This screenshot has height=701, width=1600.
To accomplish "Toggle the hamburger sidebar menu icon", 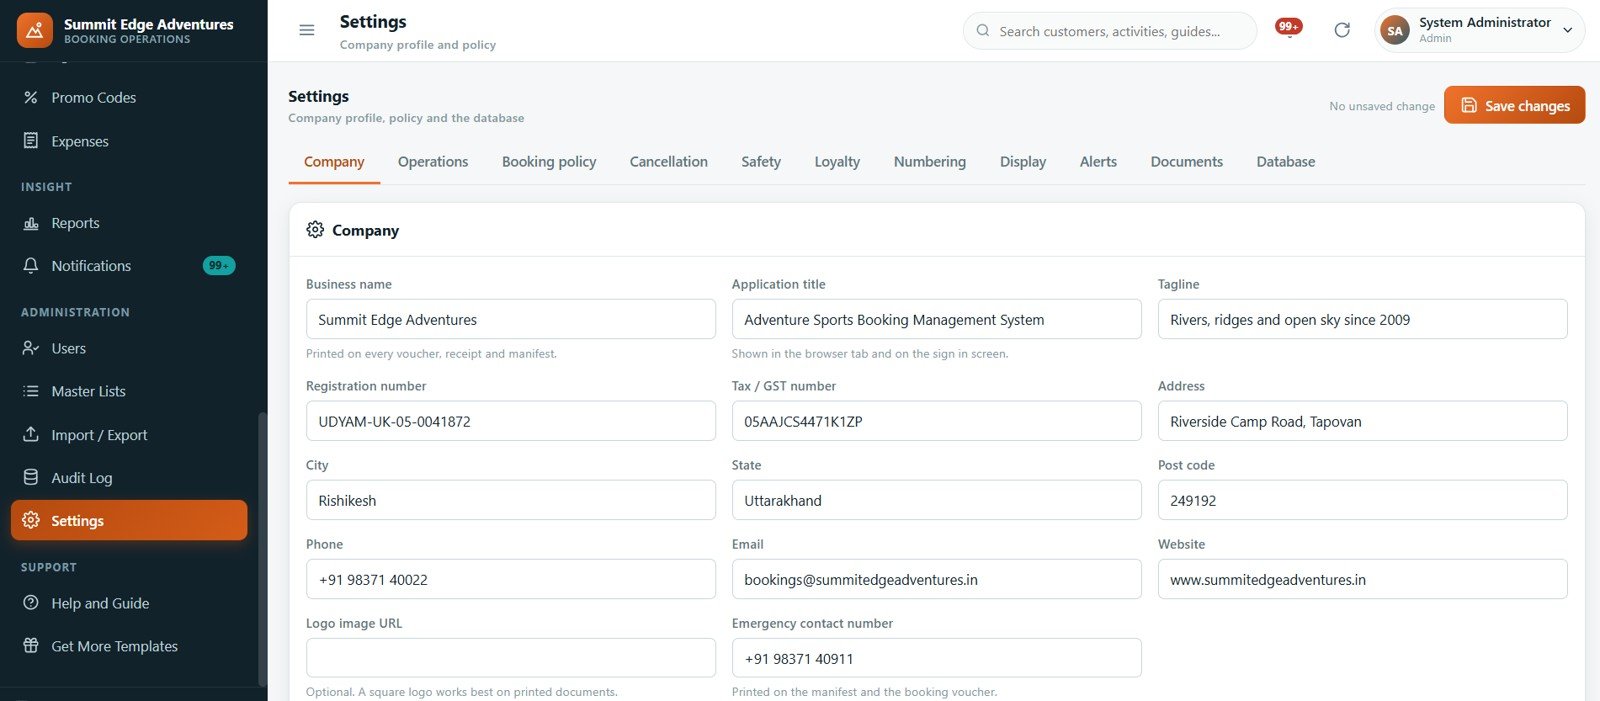I will click(x=307, y=30).
